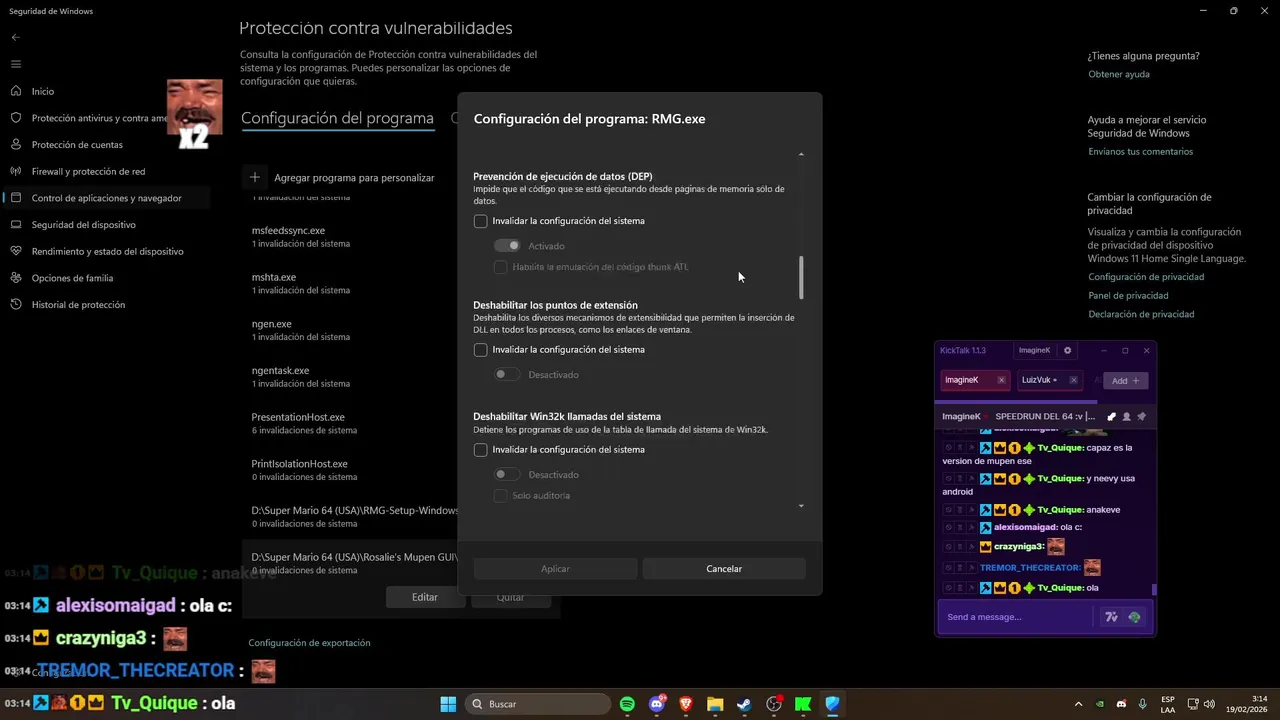The width and height of the screenshot is (1280, 720).
Task: Open Panel de privacidad link
Action: [1128, 296]
